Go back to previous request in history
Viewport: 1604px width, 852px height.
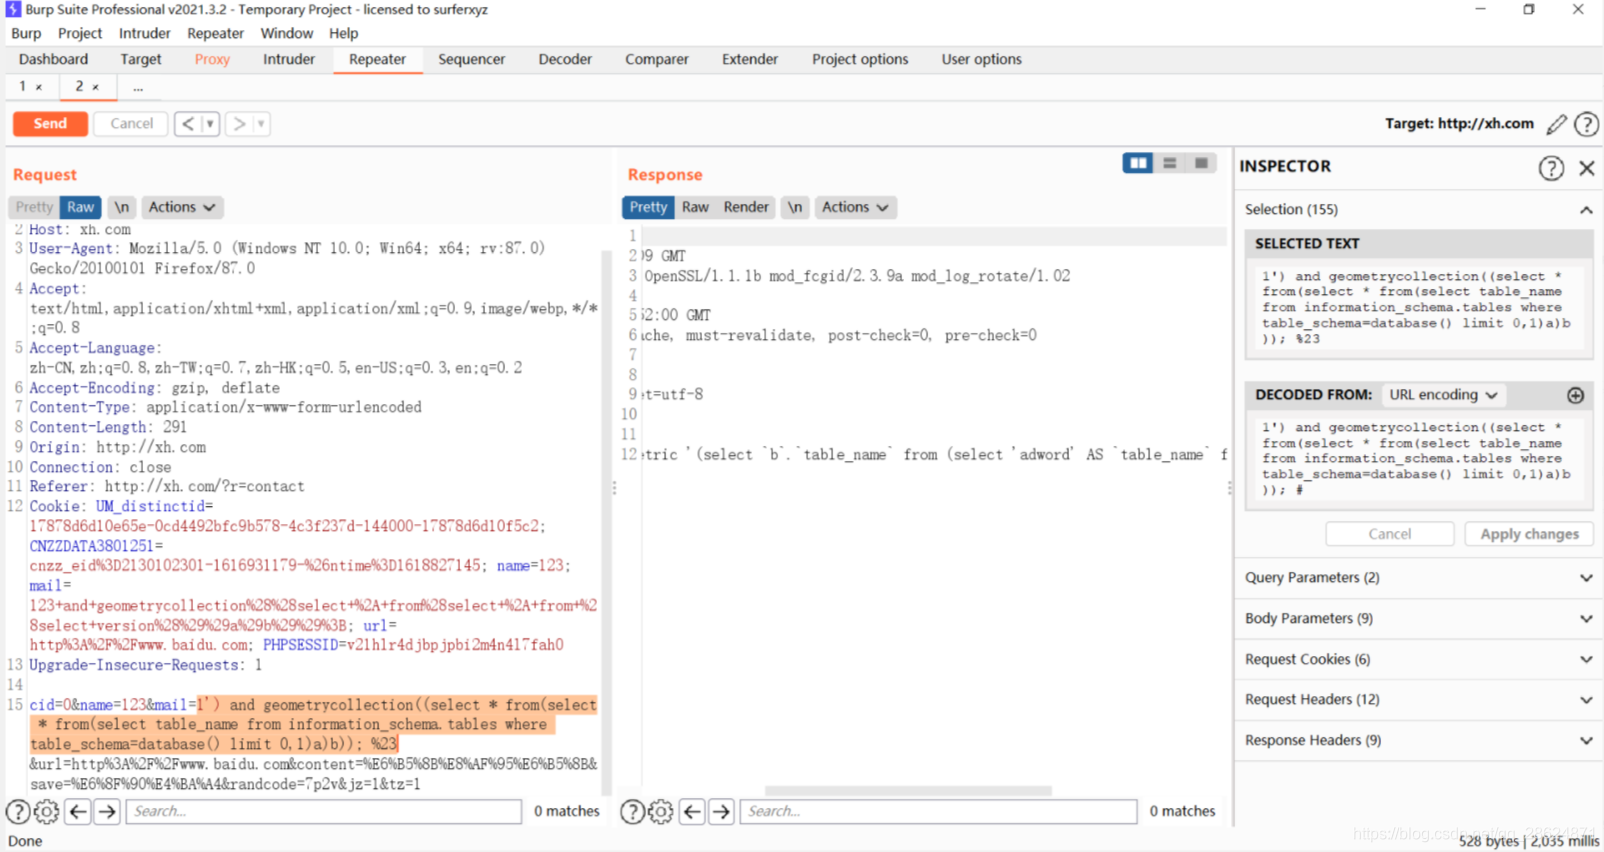[x=188, y=124]
